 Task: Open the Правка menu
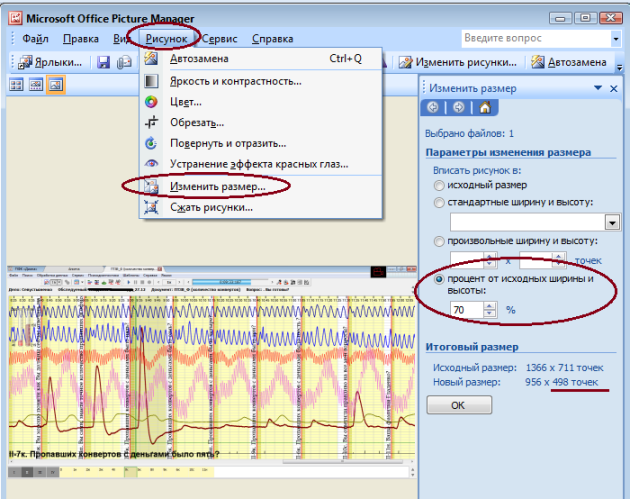point(81,39)
